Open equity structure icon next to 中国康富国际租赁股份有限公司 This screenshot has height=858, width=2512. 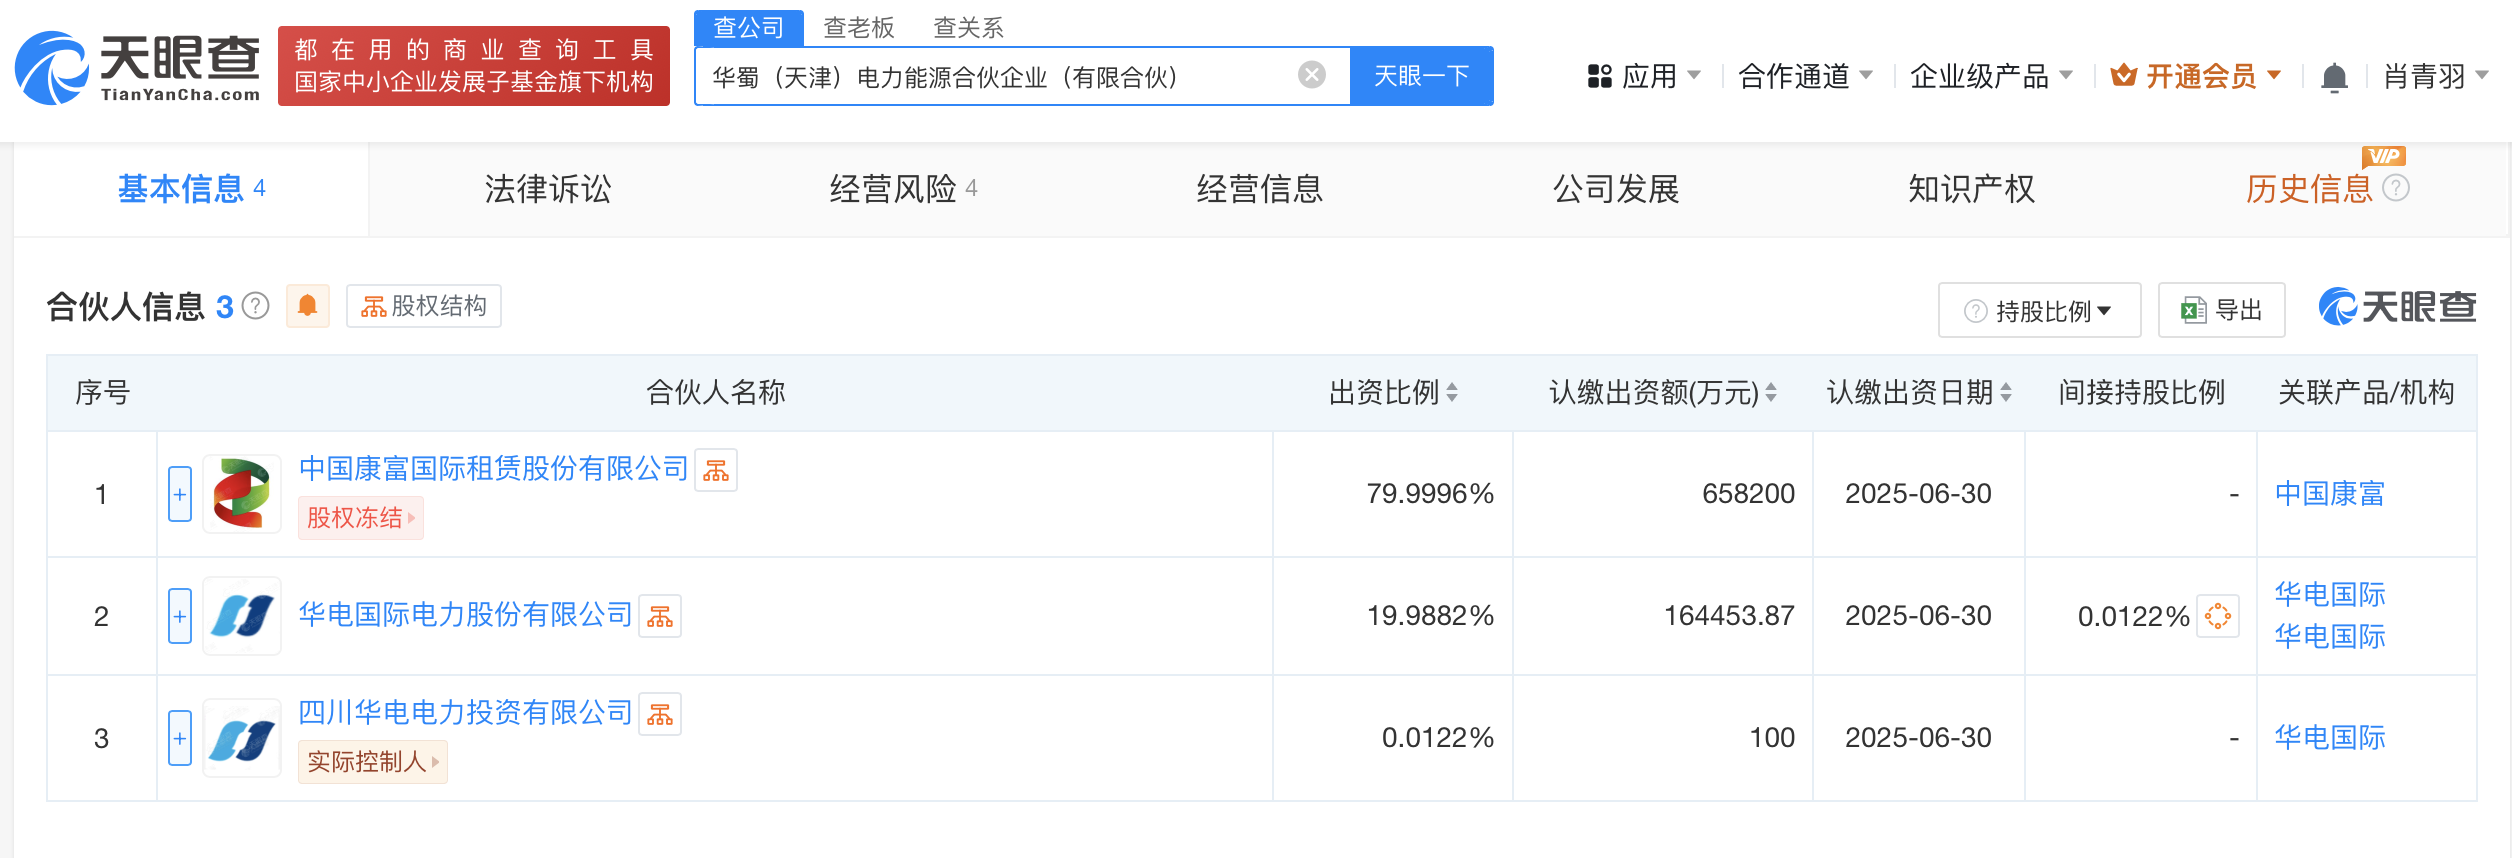[715, 470]
